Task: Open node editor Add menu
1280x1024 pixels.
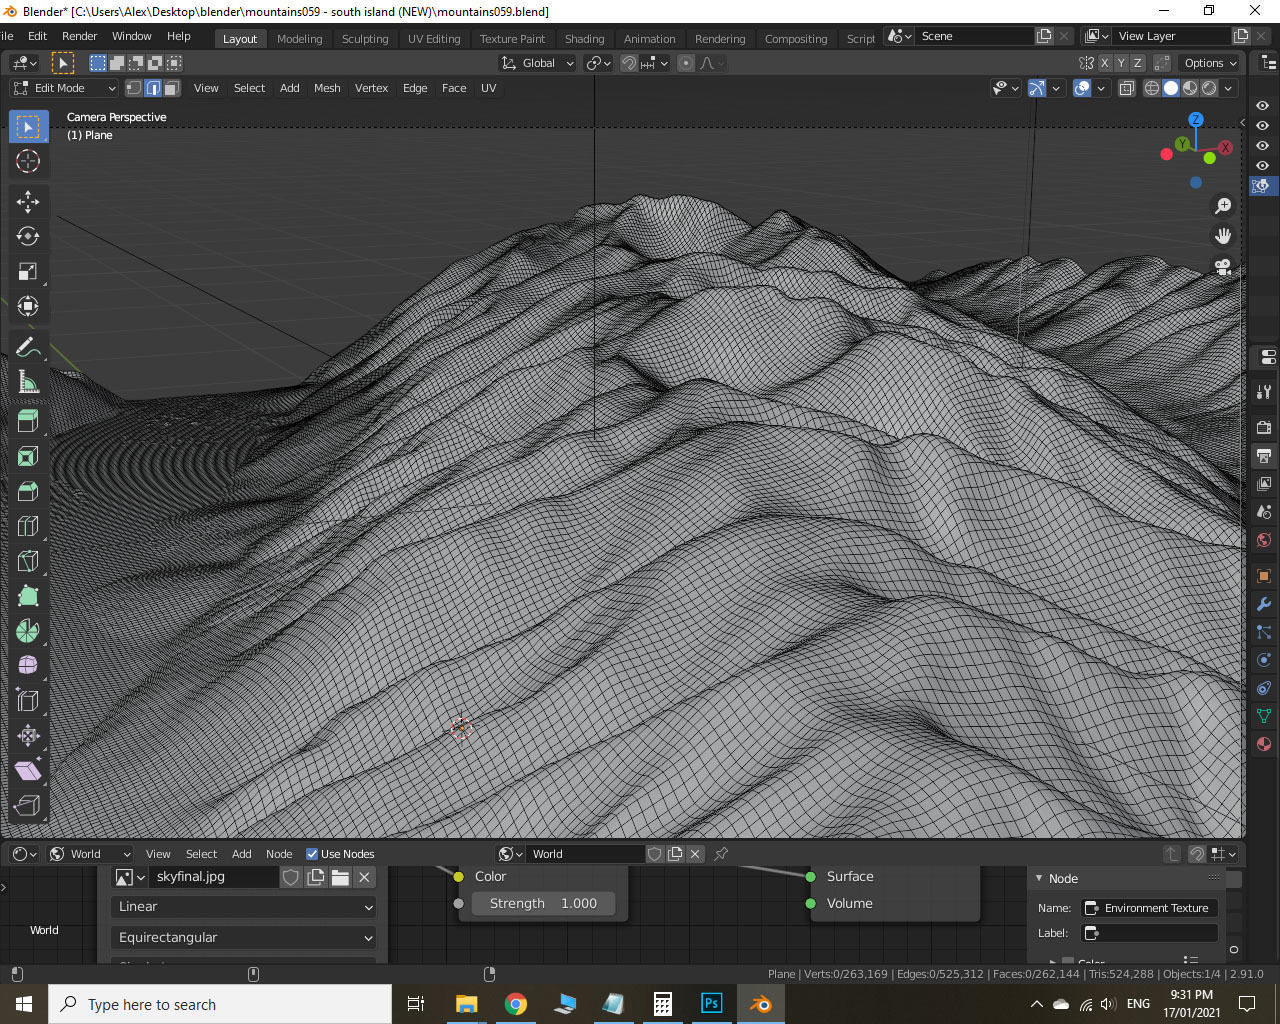Action: click(x=242, y=854)
